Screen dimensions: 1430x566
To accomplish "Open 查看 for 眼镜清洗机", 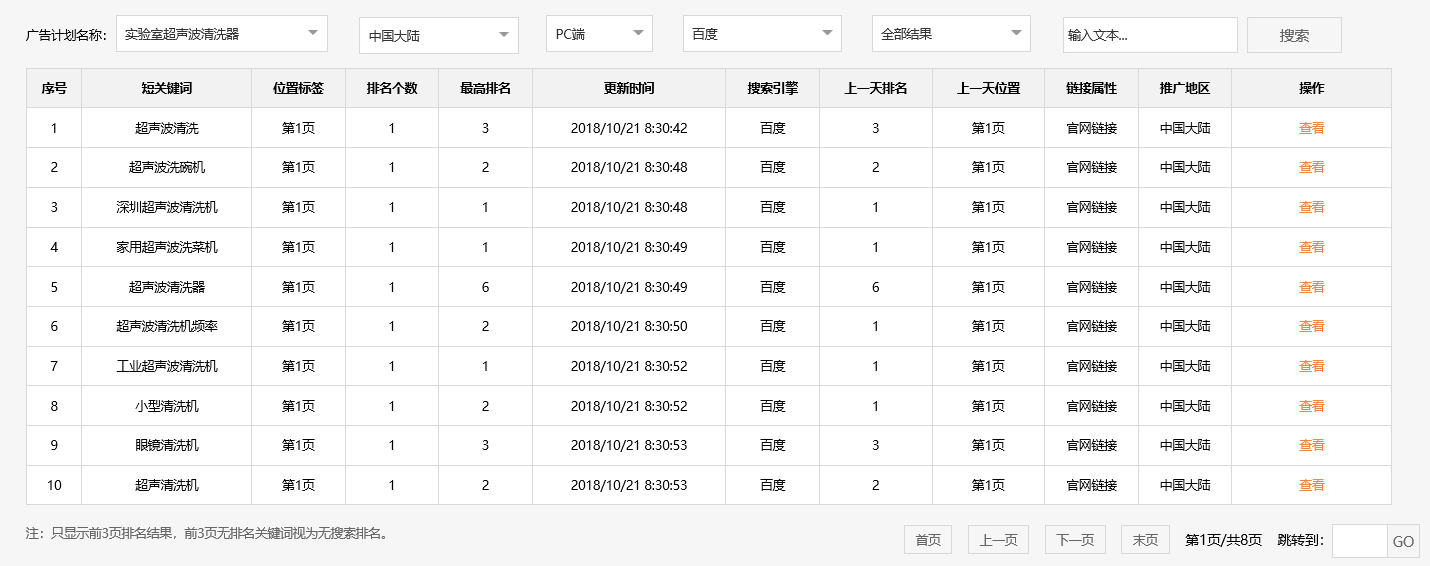I will pyautogui.click(x=1311, y=445).
